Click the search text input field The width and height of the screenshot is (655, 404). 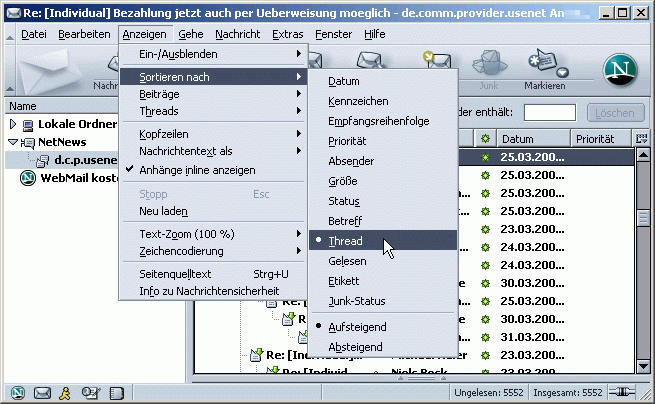(x=550, y=112)
